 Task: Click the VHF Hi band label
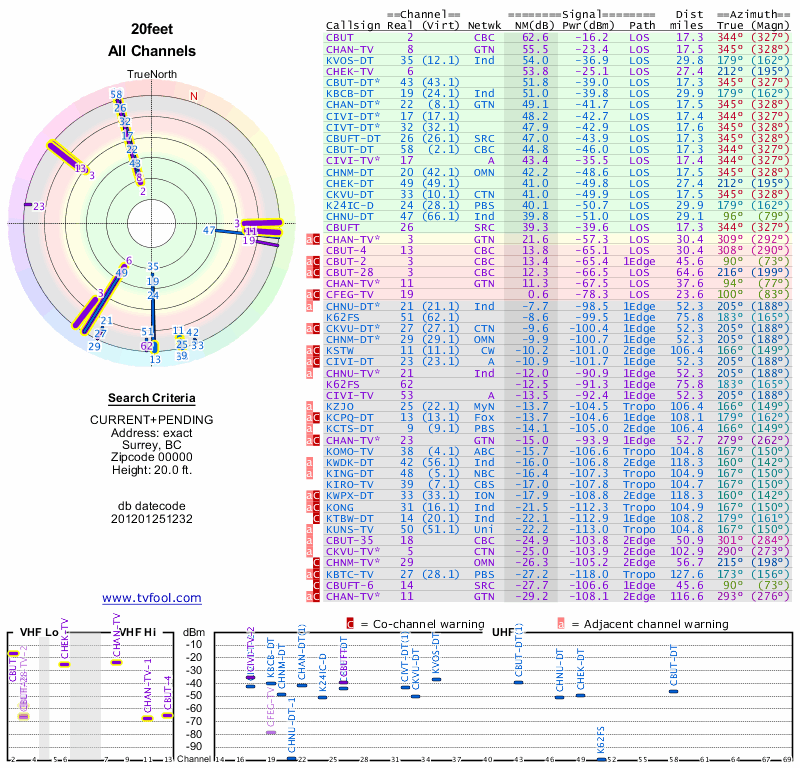(x=137, y=632)
